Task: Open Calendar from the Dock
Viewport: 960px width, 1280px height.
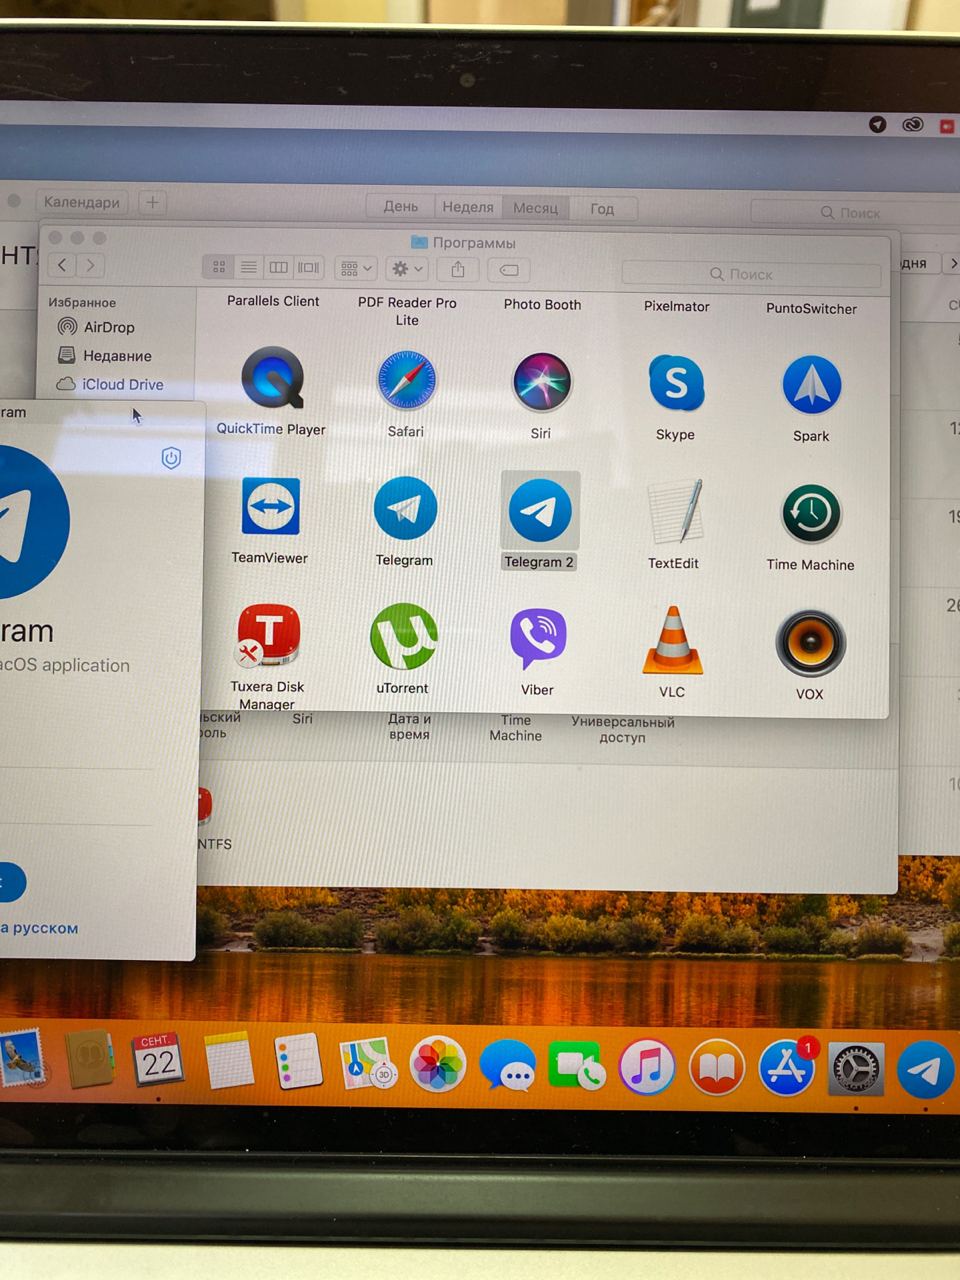Action: tap(158, 1060)
